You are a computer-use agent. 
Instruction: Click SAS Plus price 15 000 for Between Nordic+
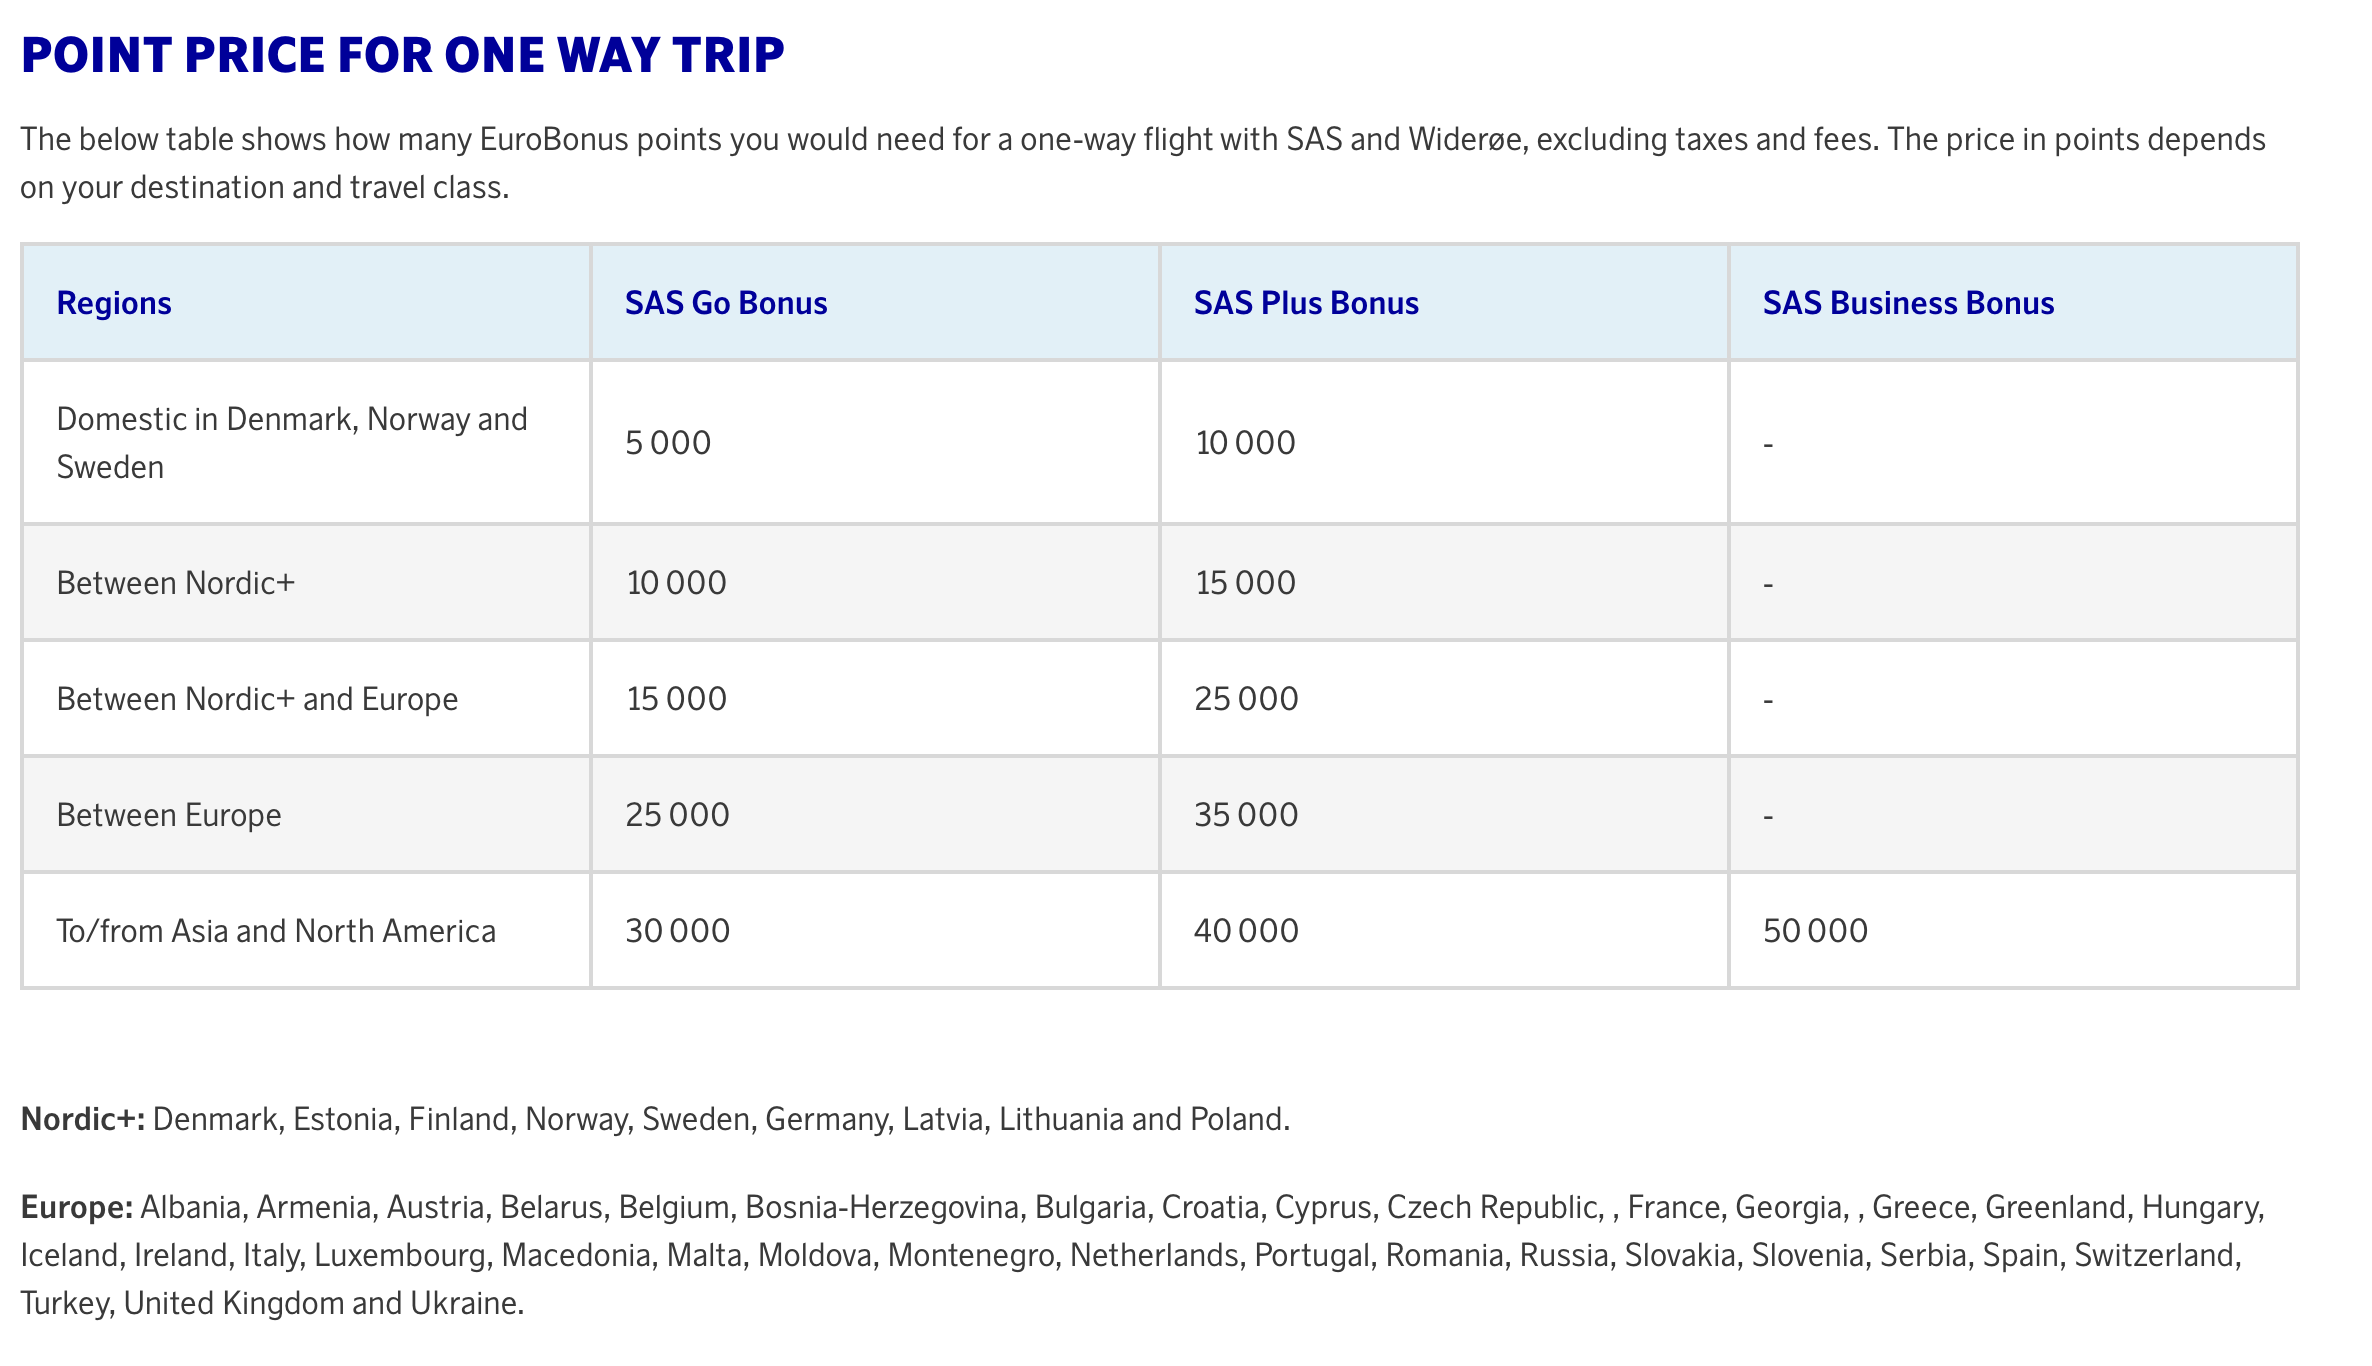pyautogui.click(x=1245, y=583)
